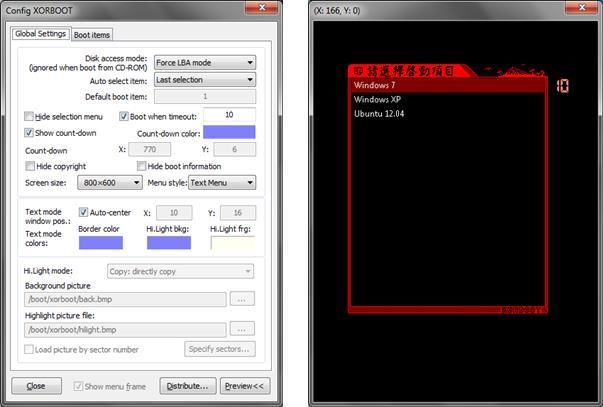The height and width of the screenshot is (407, 603).
Task: Open the Hi.Light mode dropdown
Action: [180, 271]
